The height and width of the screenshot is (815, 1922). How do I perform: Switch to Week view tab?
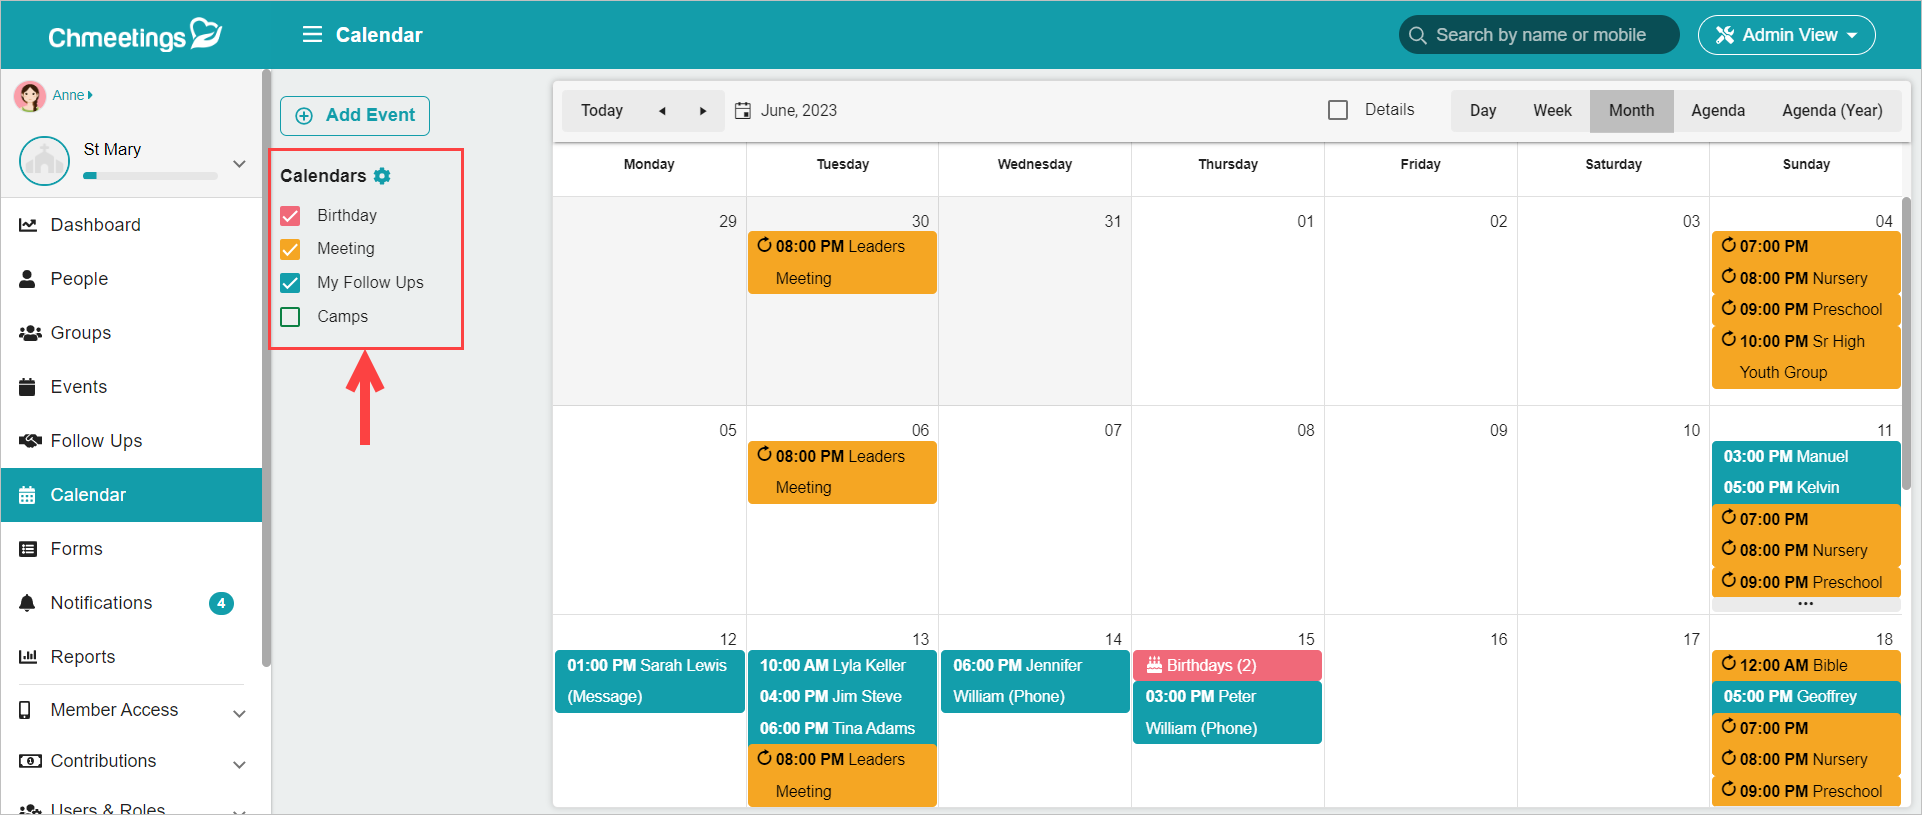pyautogui.click(x=1552, y=111)
